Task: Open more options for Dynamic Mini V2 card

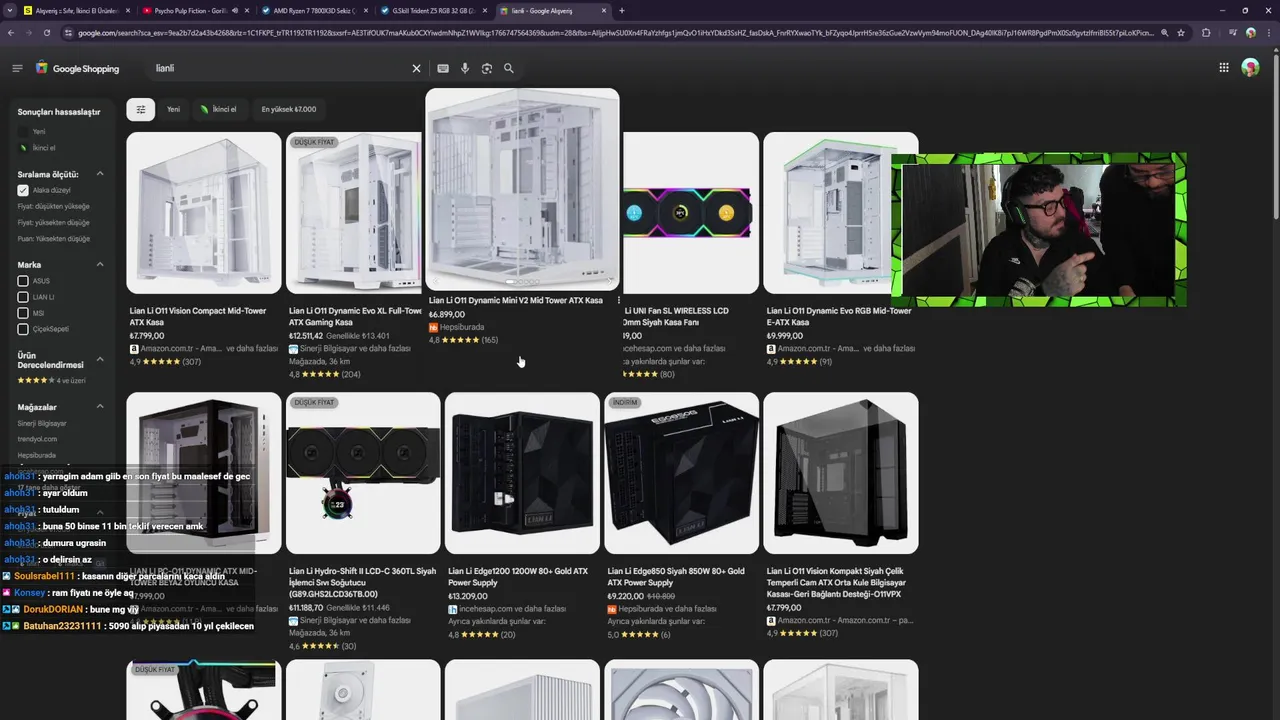Action: click(618, 300)
